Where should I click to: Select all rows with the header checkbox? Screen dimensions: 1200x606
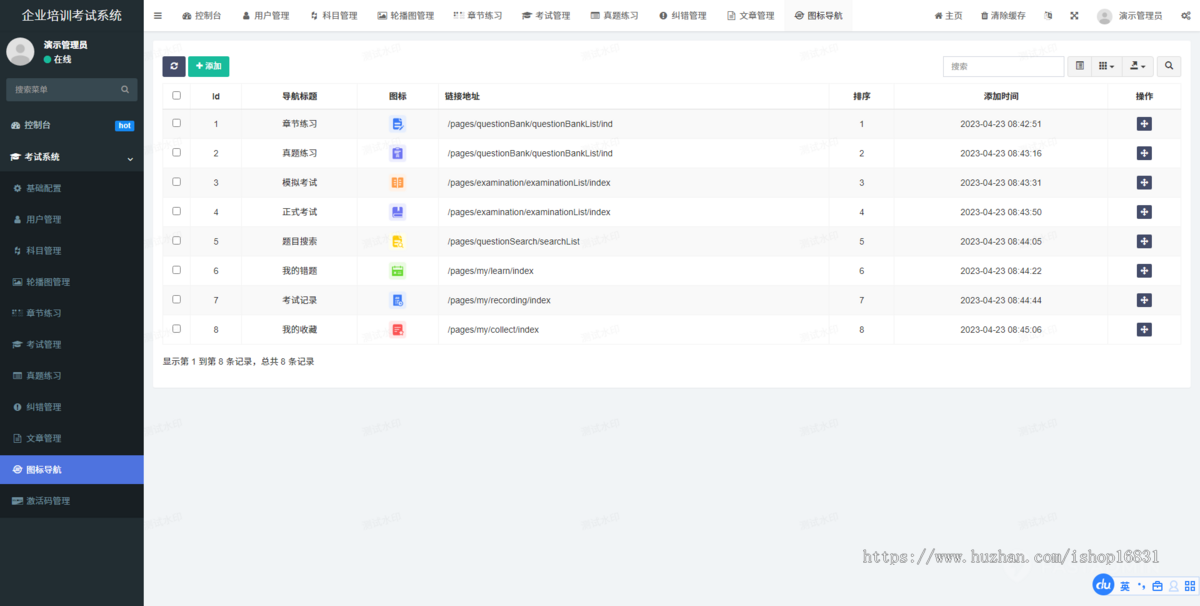pyautogui.click(x=177, y=94)
